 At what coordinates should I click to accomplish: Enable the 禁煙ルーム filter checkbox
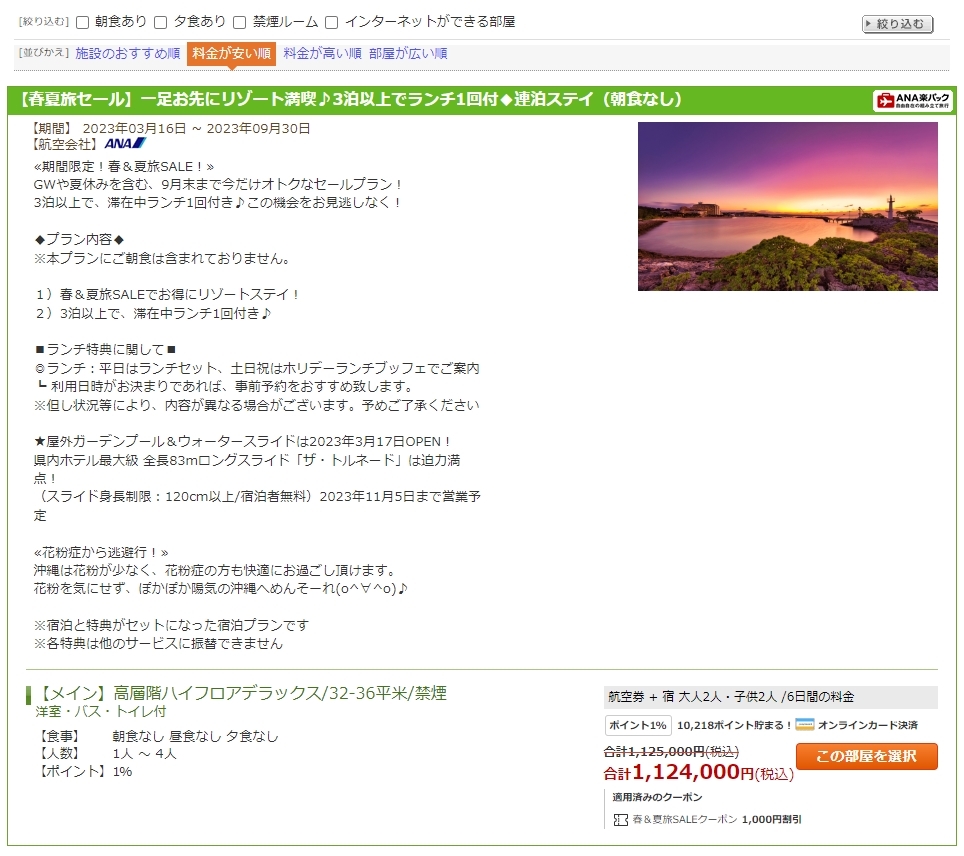[x=240, y=23]
